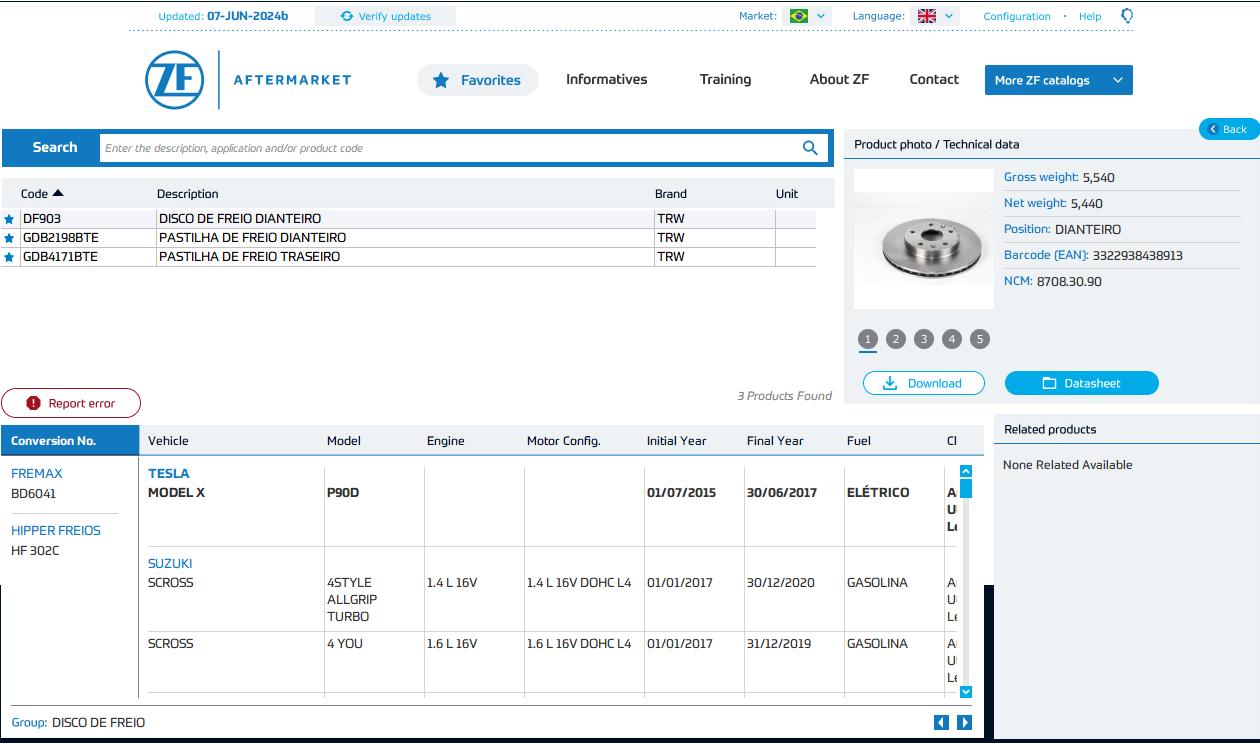Click the blue Search button
This screenshot has height=743, width=1260.
point(54,148)
